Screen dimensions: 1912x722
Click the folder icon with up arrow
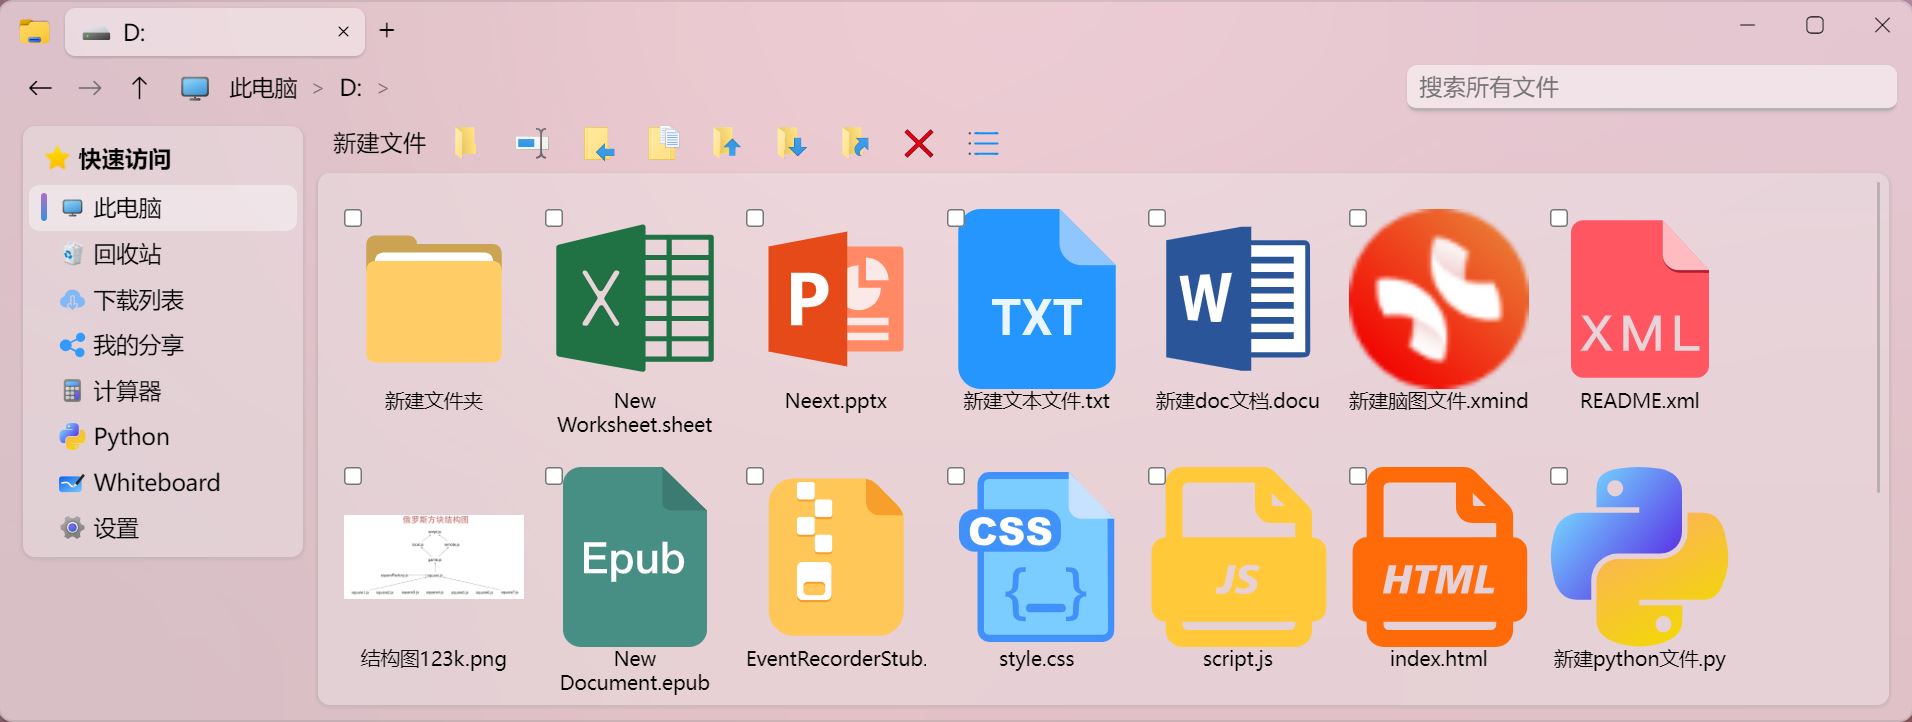point(727,143)
